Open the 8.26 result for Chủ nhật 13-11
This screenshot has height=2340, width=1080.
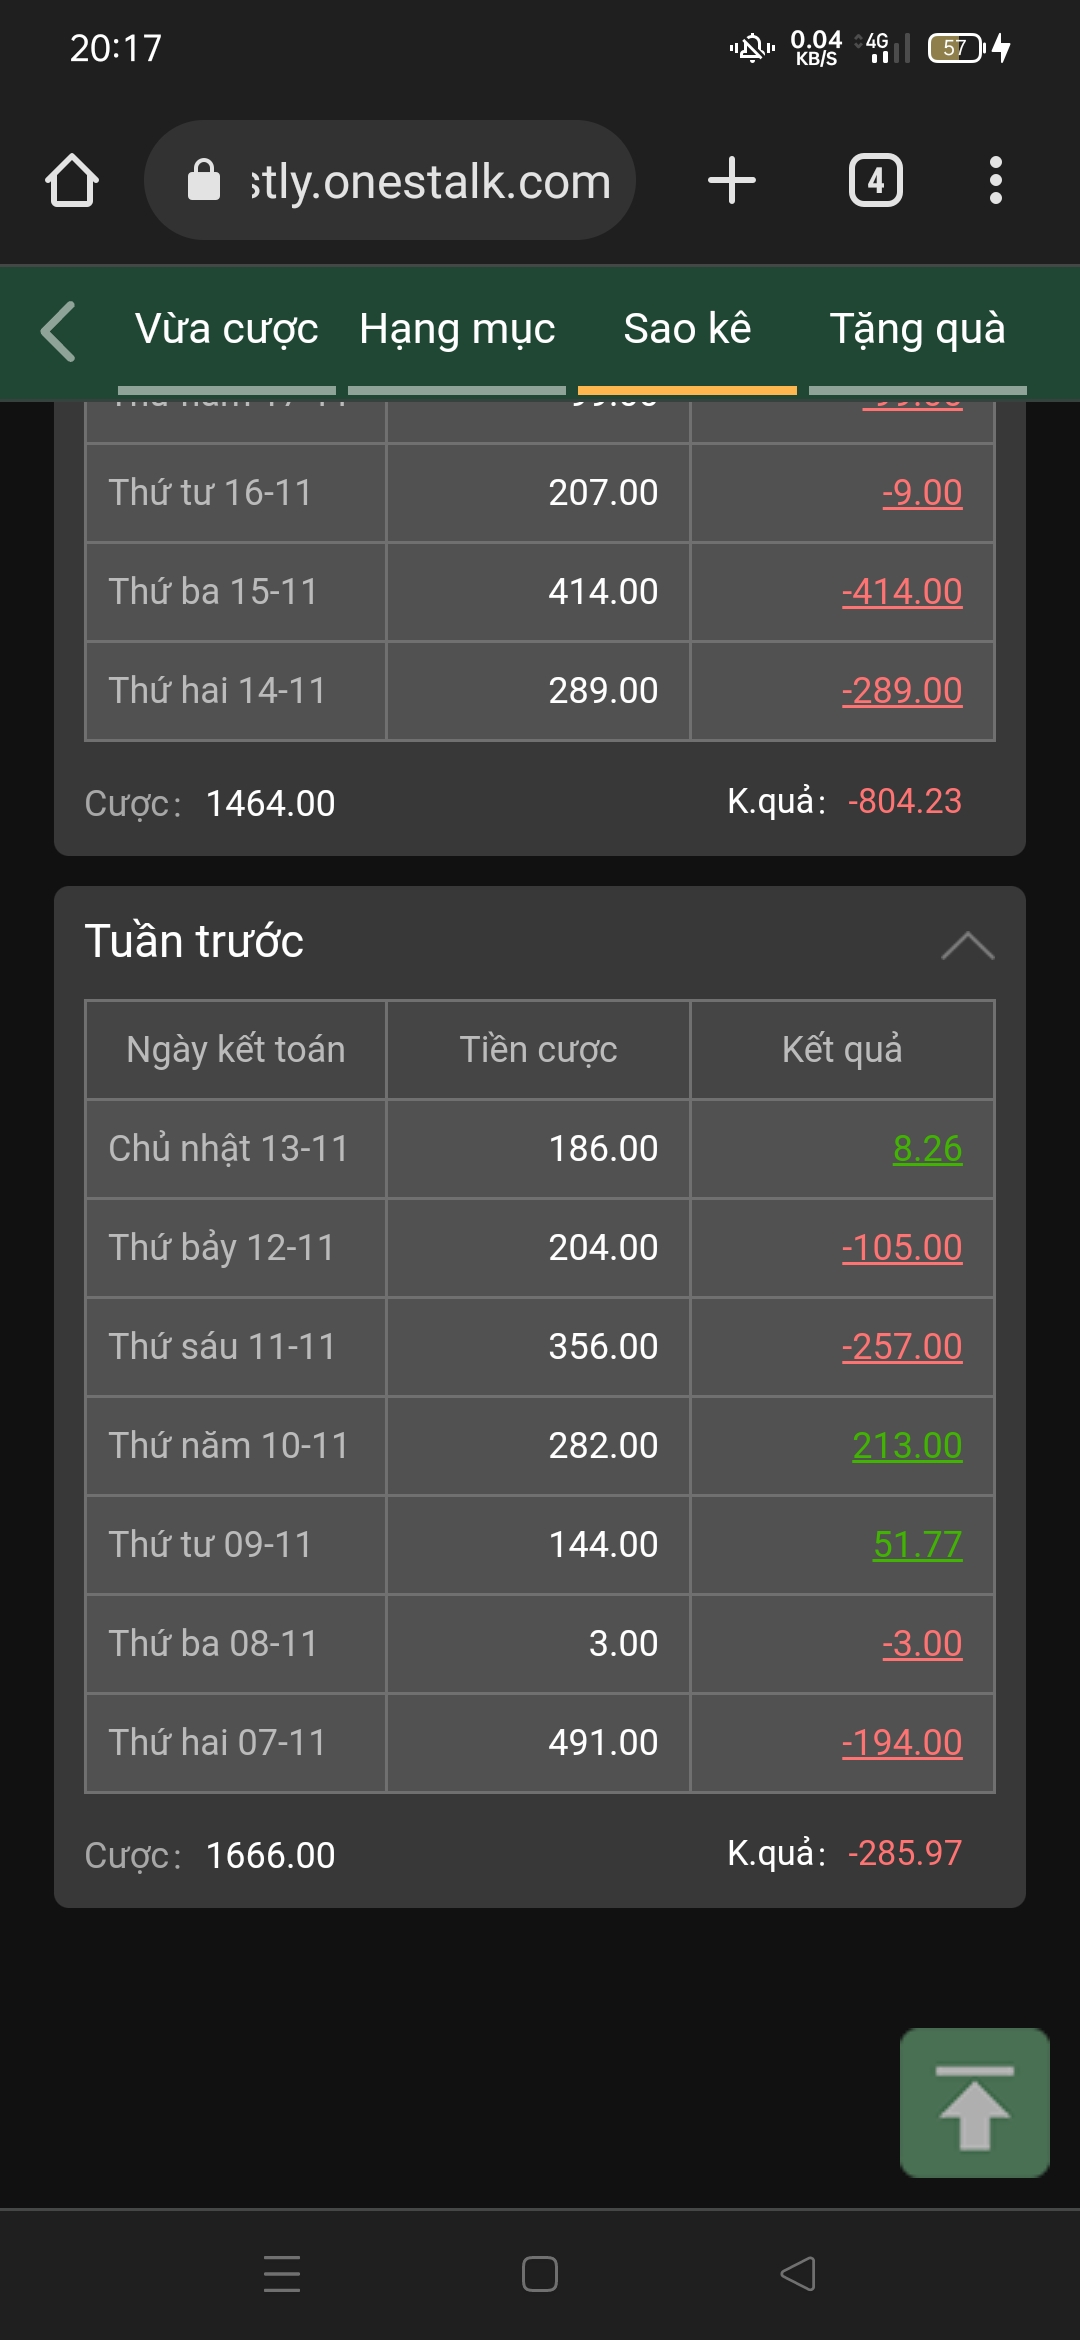927,1149
